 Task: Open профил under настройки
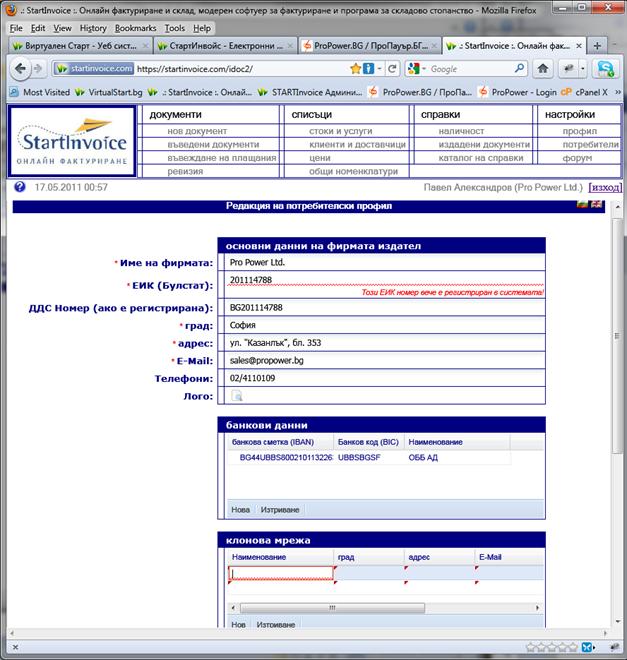[x=579, y=131]
